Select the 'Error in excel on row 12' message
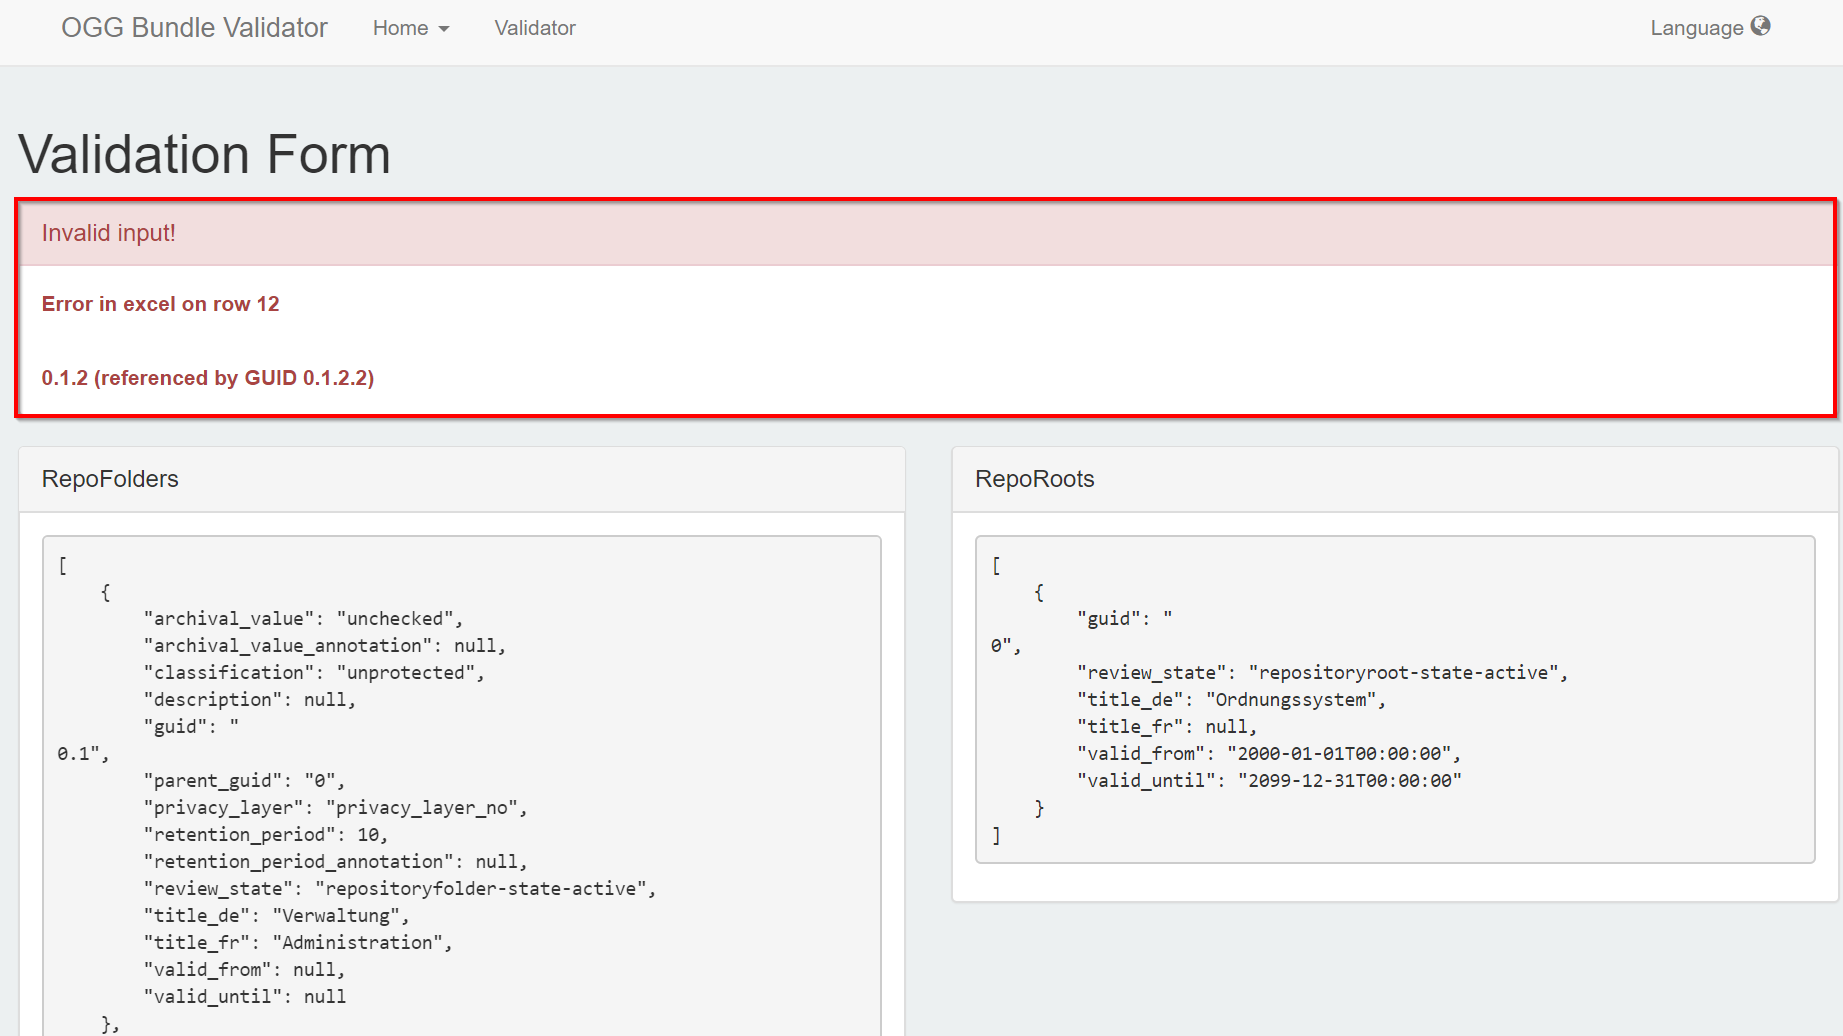The width and height of the screenshot is (1843, 1036). 161,304
